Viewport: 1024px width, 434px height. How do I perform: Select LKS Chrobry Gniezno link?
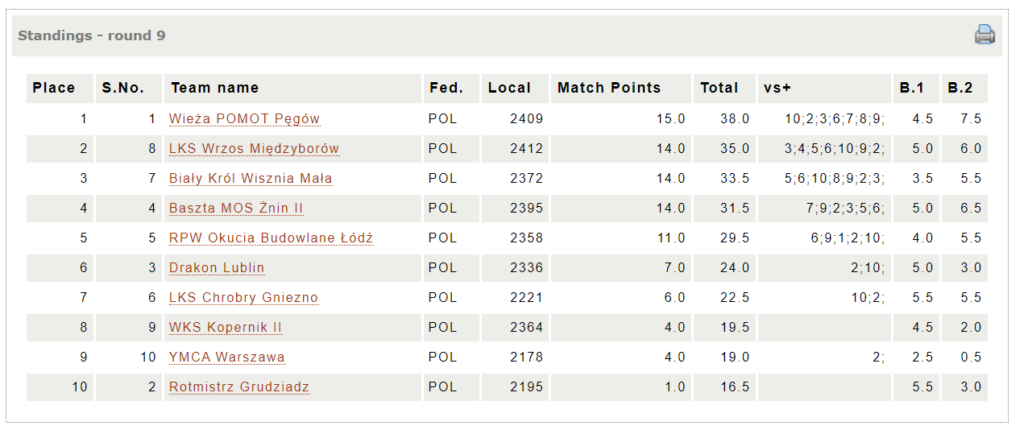(x=243, y=298)
